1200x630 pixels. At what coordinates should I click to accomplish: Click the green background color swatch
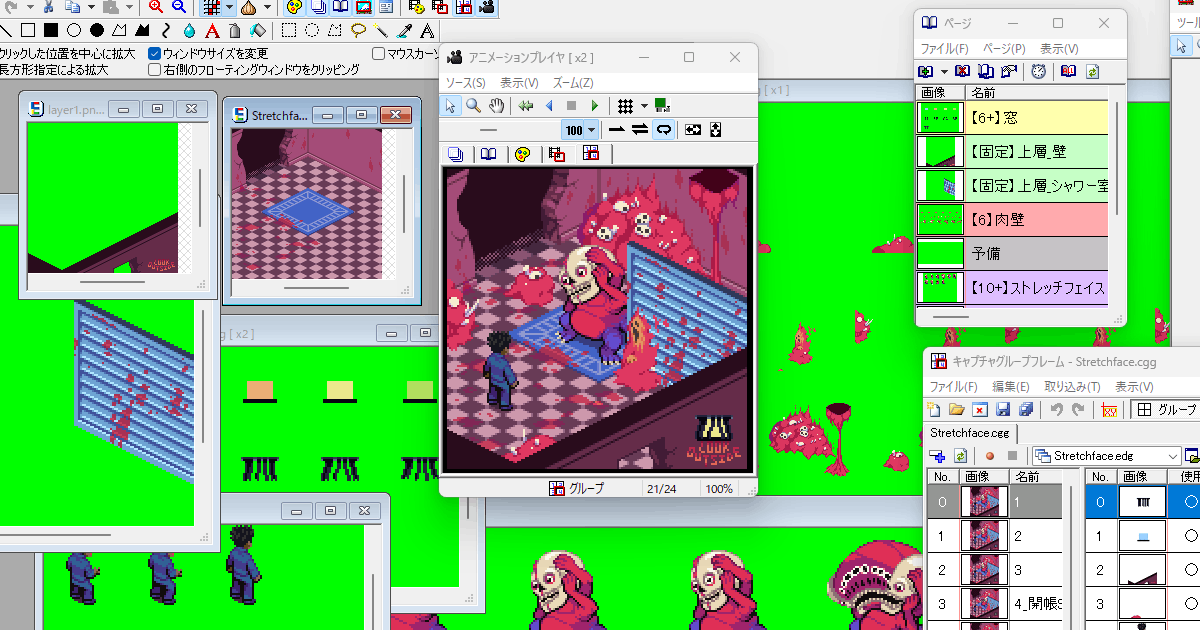tap(661, 105)
